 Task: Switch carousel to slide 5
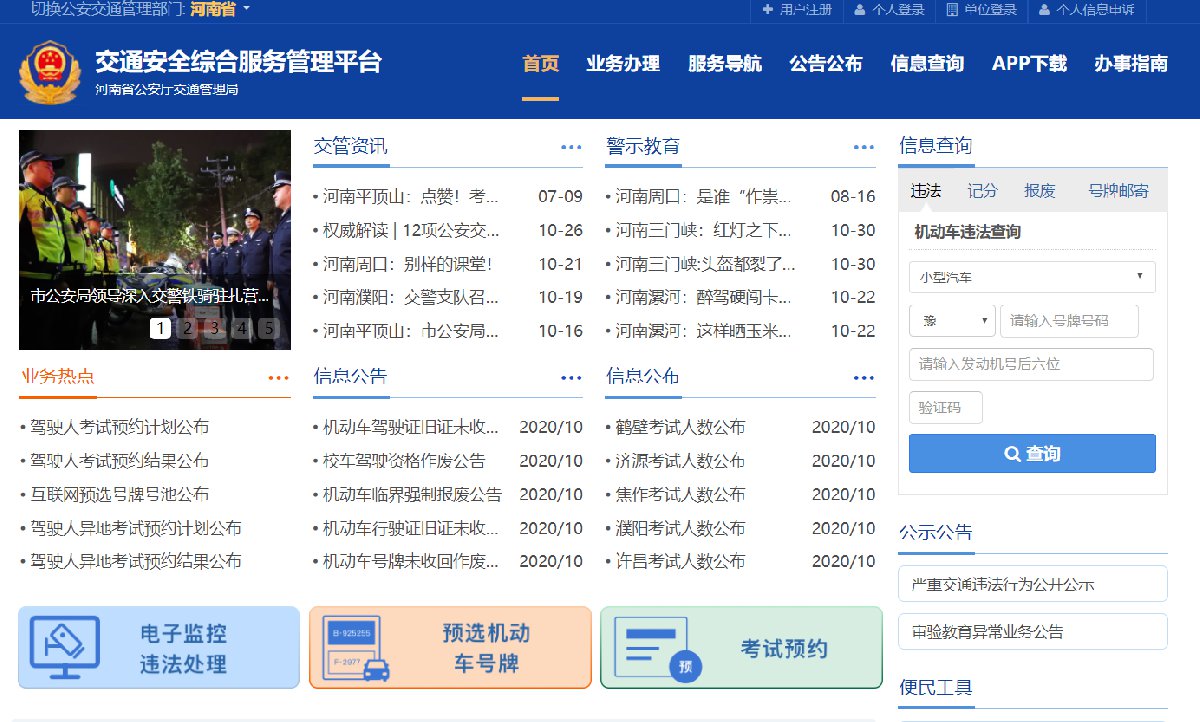point(268,328)
